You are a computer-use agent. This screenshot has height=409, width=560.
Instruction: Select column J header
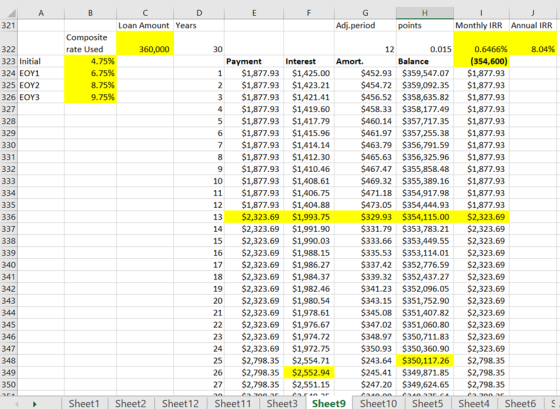click(532, 13)
